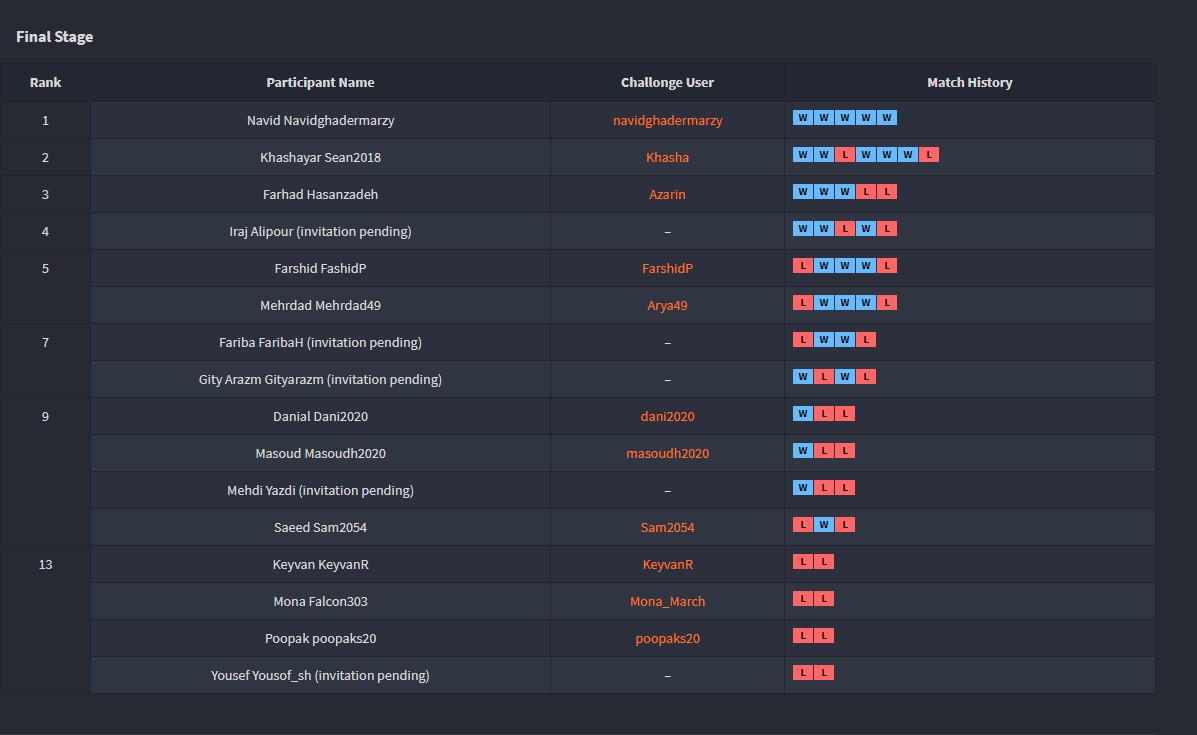Click the W badge in Mehdi Yazdi's row
The height and width of the screenshot is (735, 1197).
tap(803, 488)
